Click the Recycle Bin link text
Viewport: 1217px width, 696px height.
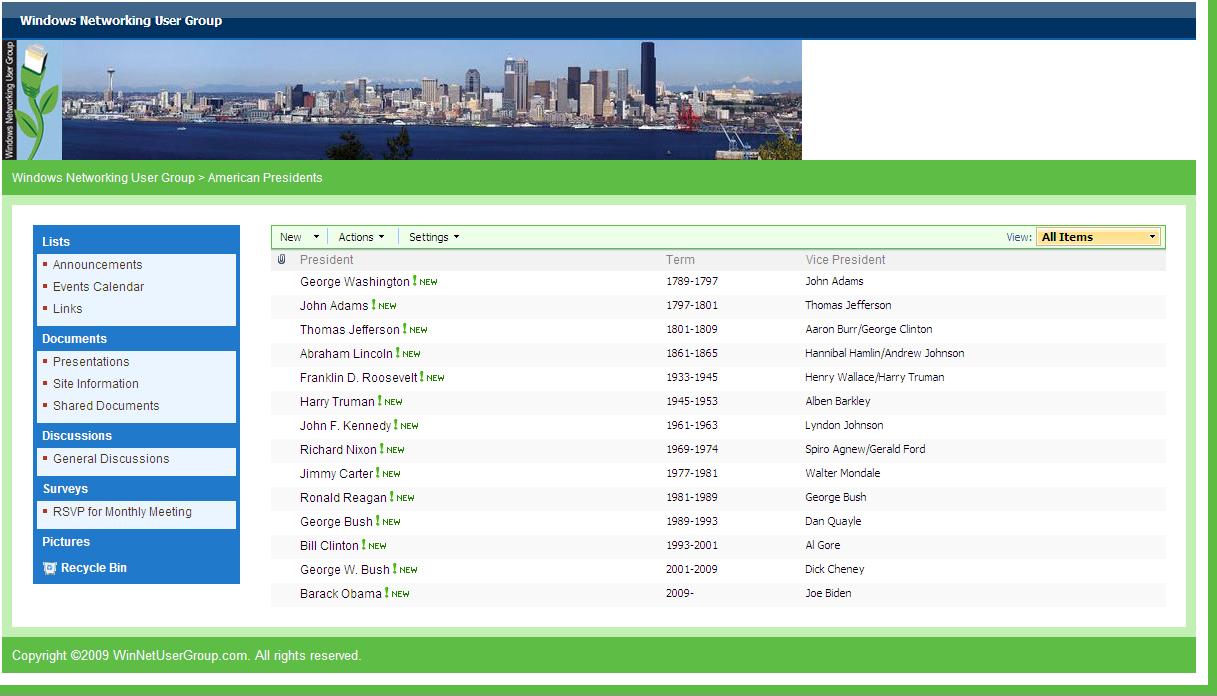click(94, 568)
